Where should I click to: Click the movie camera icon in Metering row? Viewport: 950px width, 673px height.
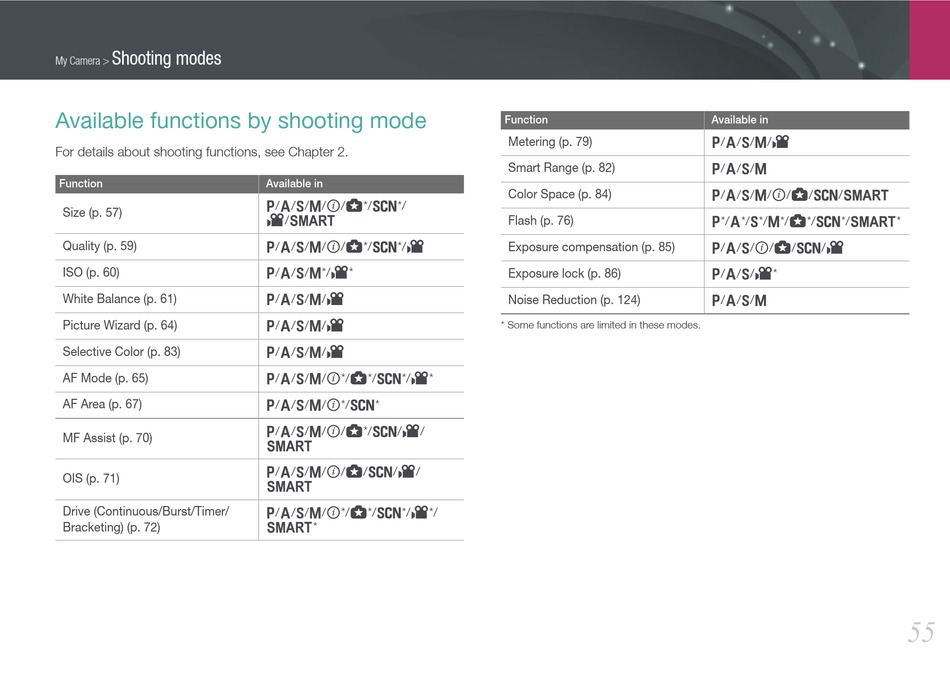coord(780,142)
